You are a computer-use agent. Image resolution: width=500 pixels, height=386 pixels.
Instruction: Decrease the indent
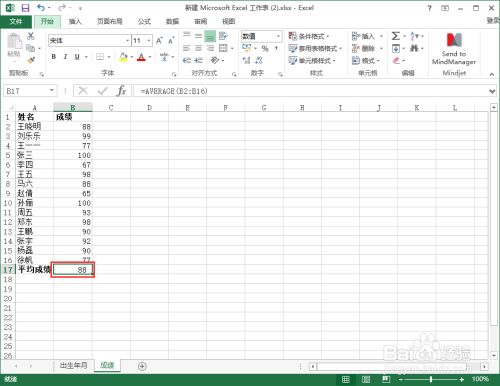click(187, 60)
